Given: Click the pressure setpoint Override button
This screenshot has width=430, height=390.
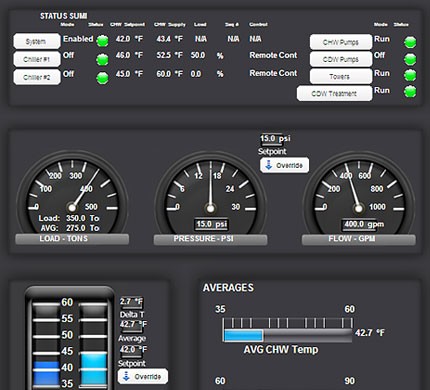Looking at the screenshot, I should point(284,165).
